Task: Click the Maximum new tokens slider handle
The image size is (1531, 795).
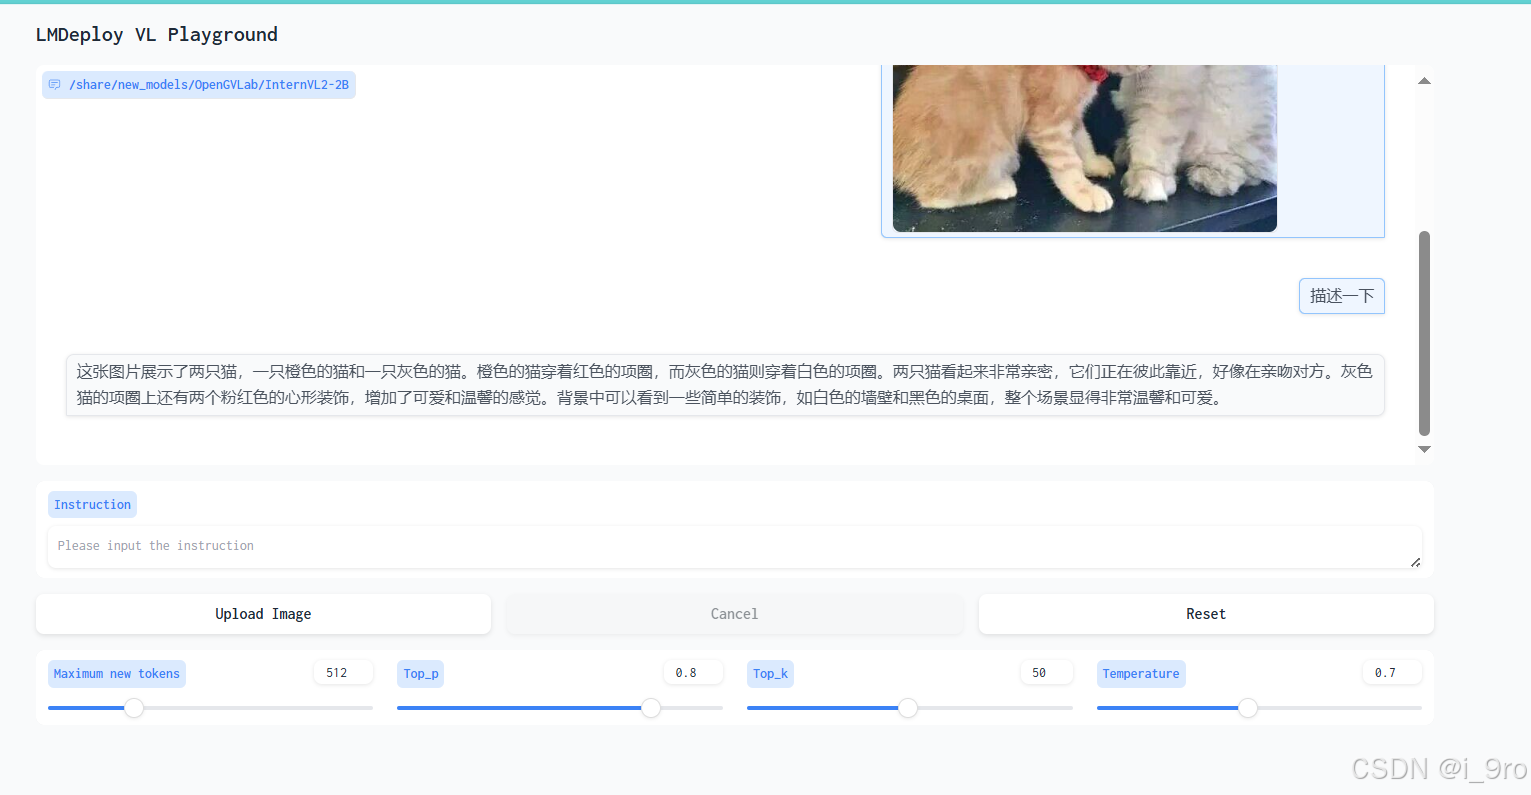Action: click(134, 708)
